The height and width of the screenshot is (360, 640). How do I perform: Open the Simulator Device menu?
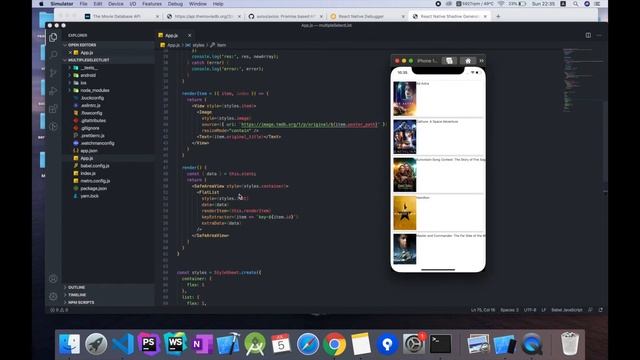(x=116, y=4)
